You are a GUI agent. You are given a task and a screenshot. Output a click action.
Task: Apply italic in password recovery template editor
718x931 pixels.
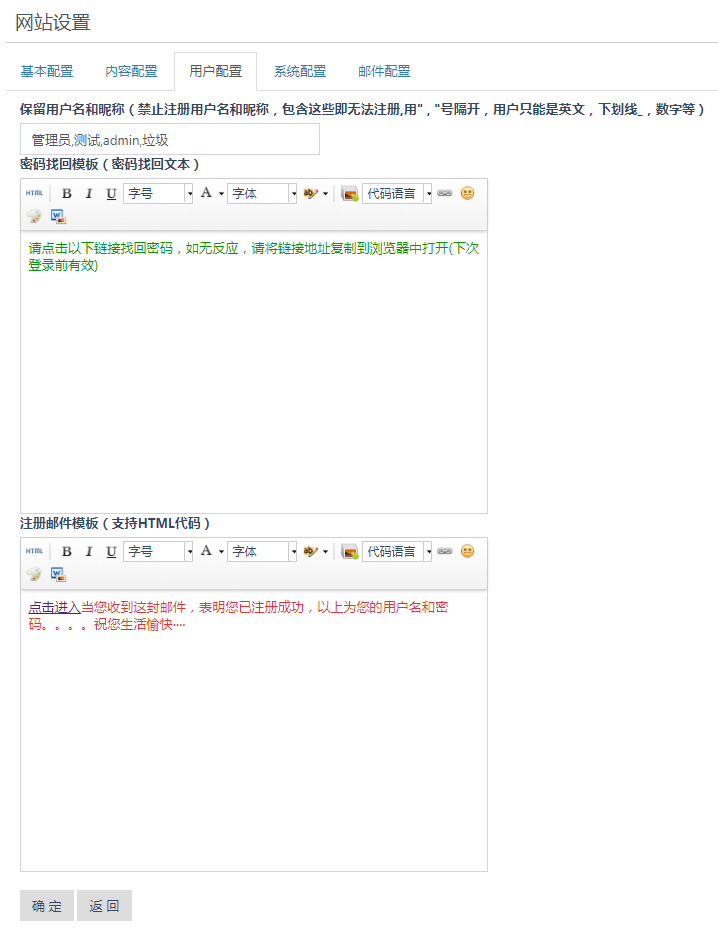[88, 193]
